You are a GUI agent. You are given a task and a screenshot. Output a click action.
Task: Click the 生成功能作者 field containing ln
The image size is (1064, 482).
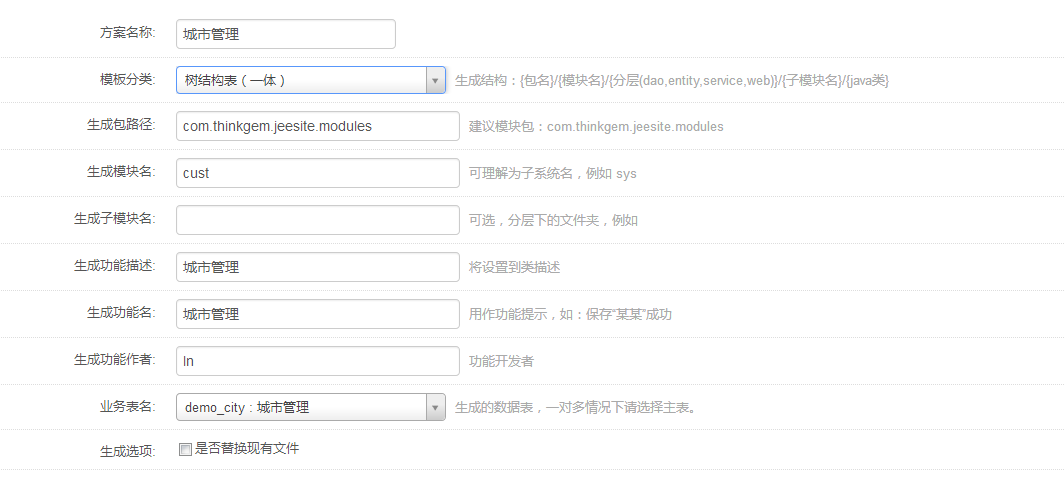[x=318, y=360]
